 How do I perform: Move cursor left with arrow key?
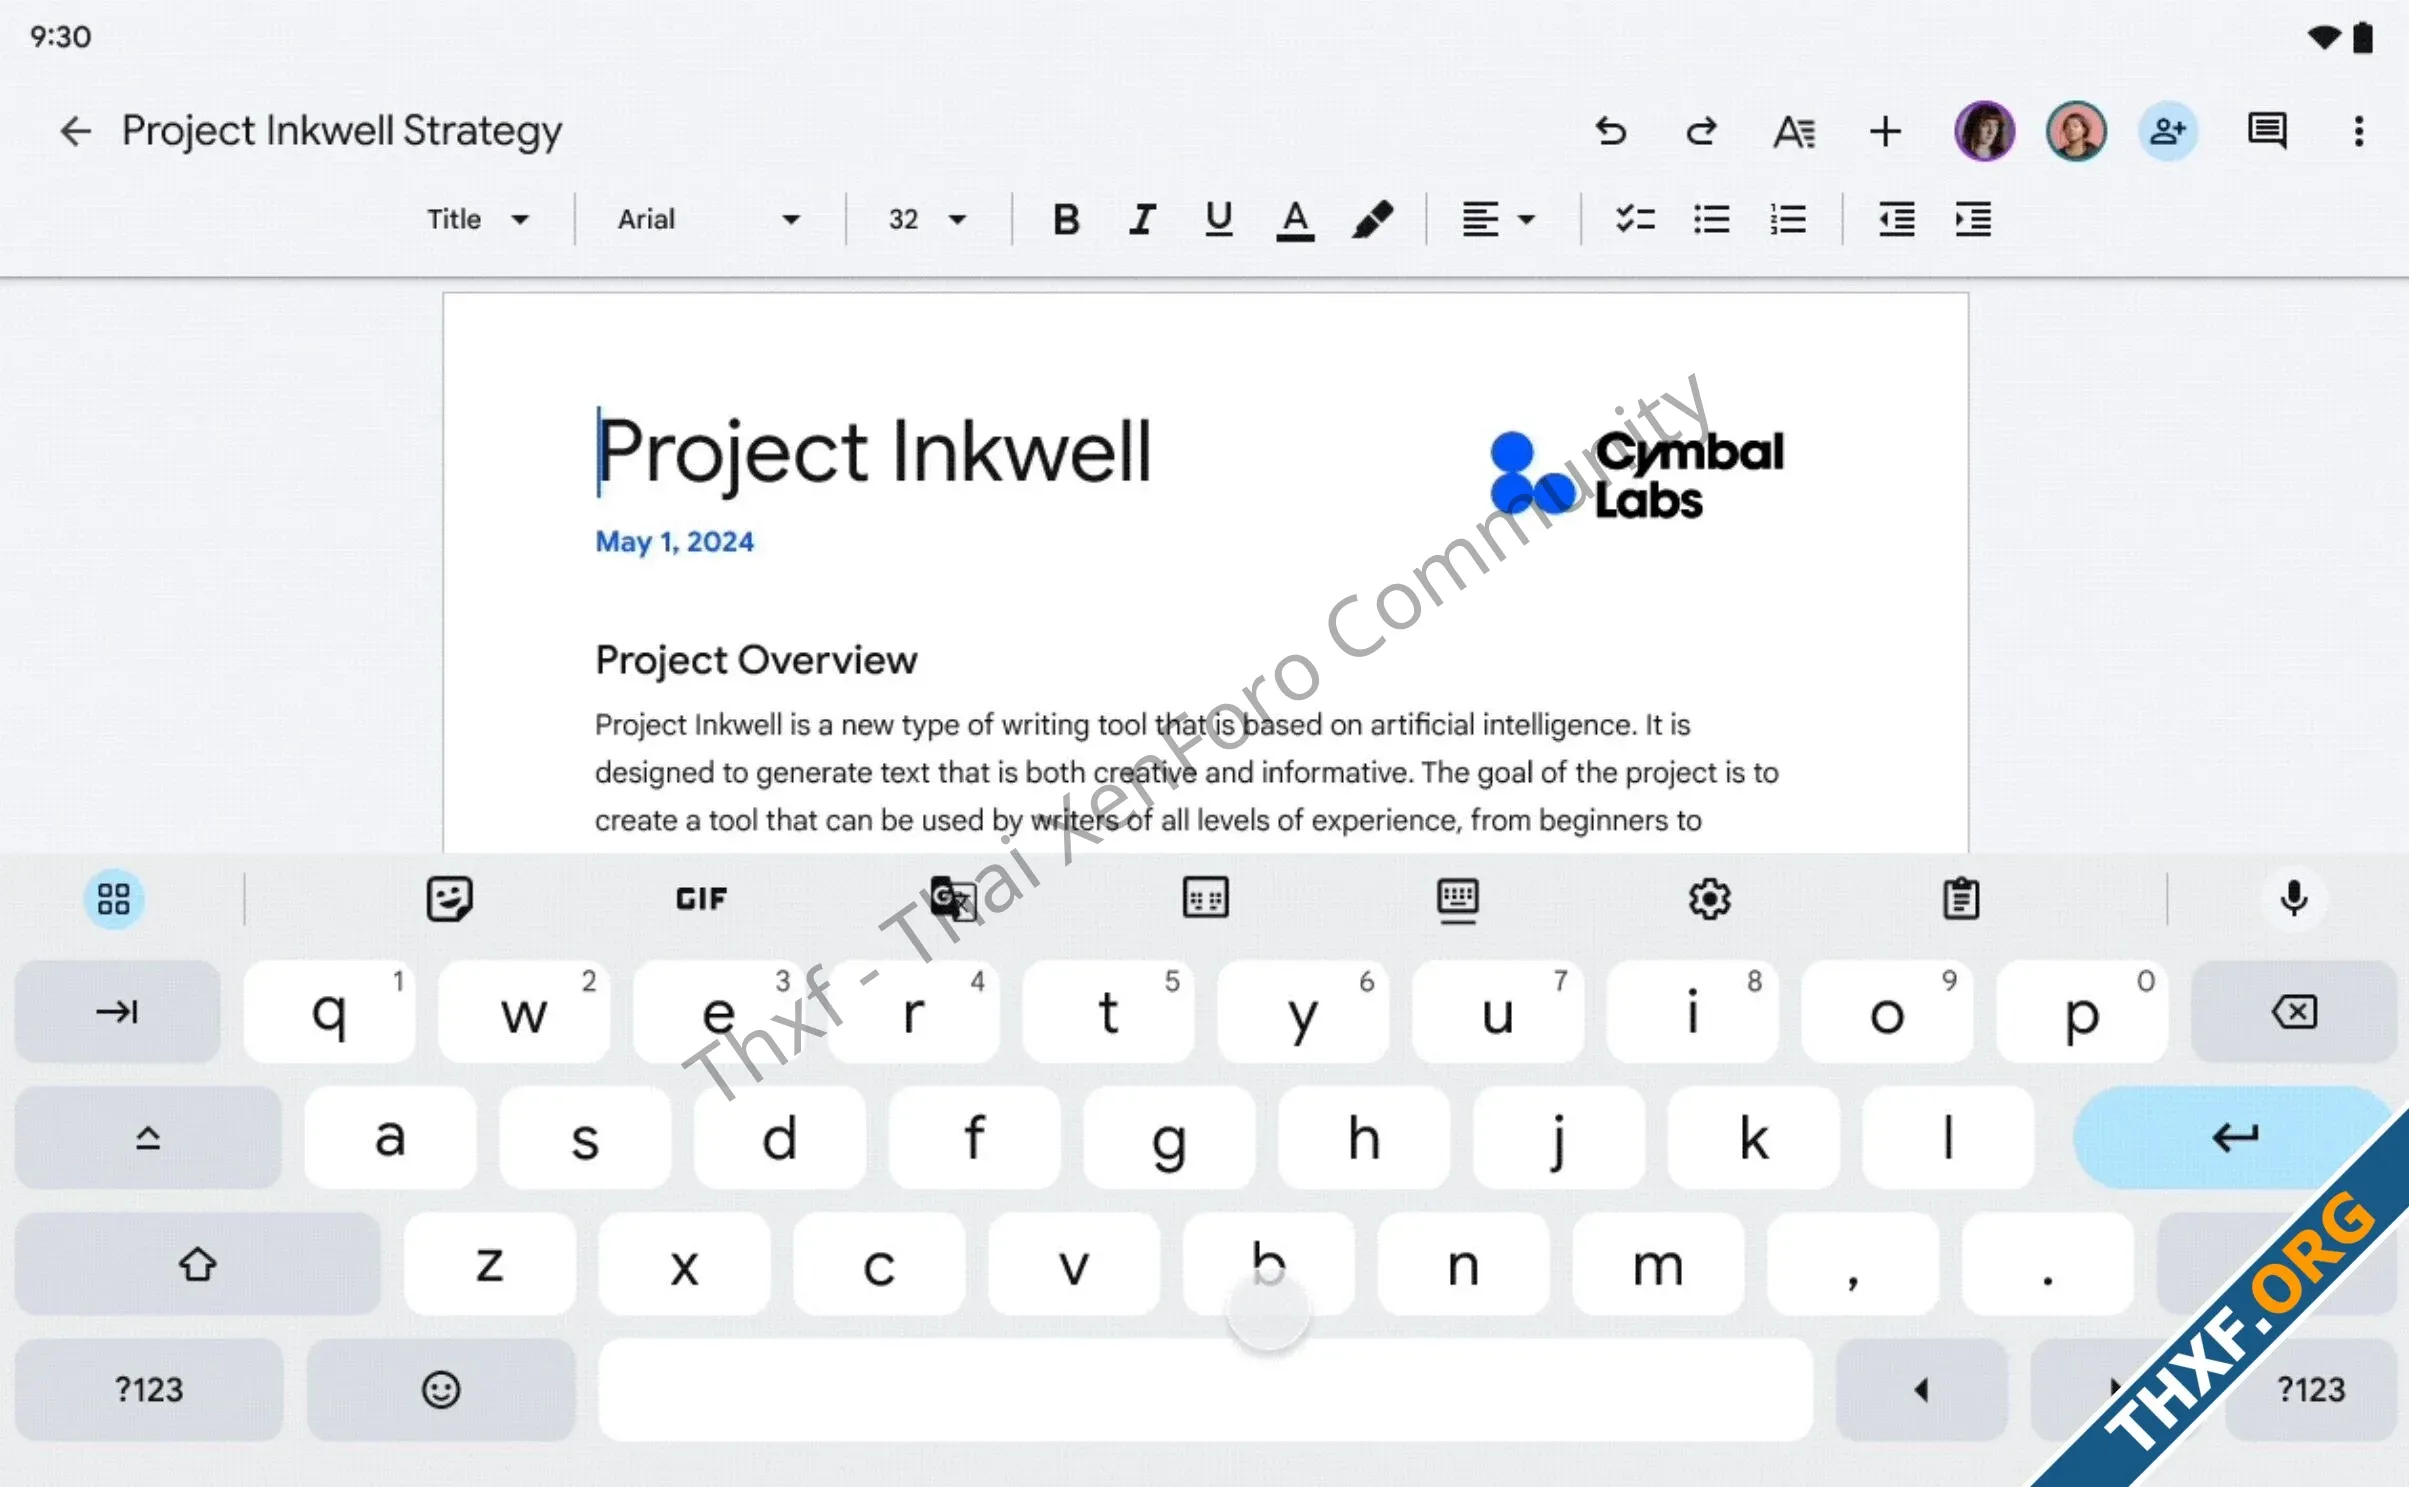[1921, 1389]
